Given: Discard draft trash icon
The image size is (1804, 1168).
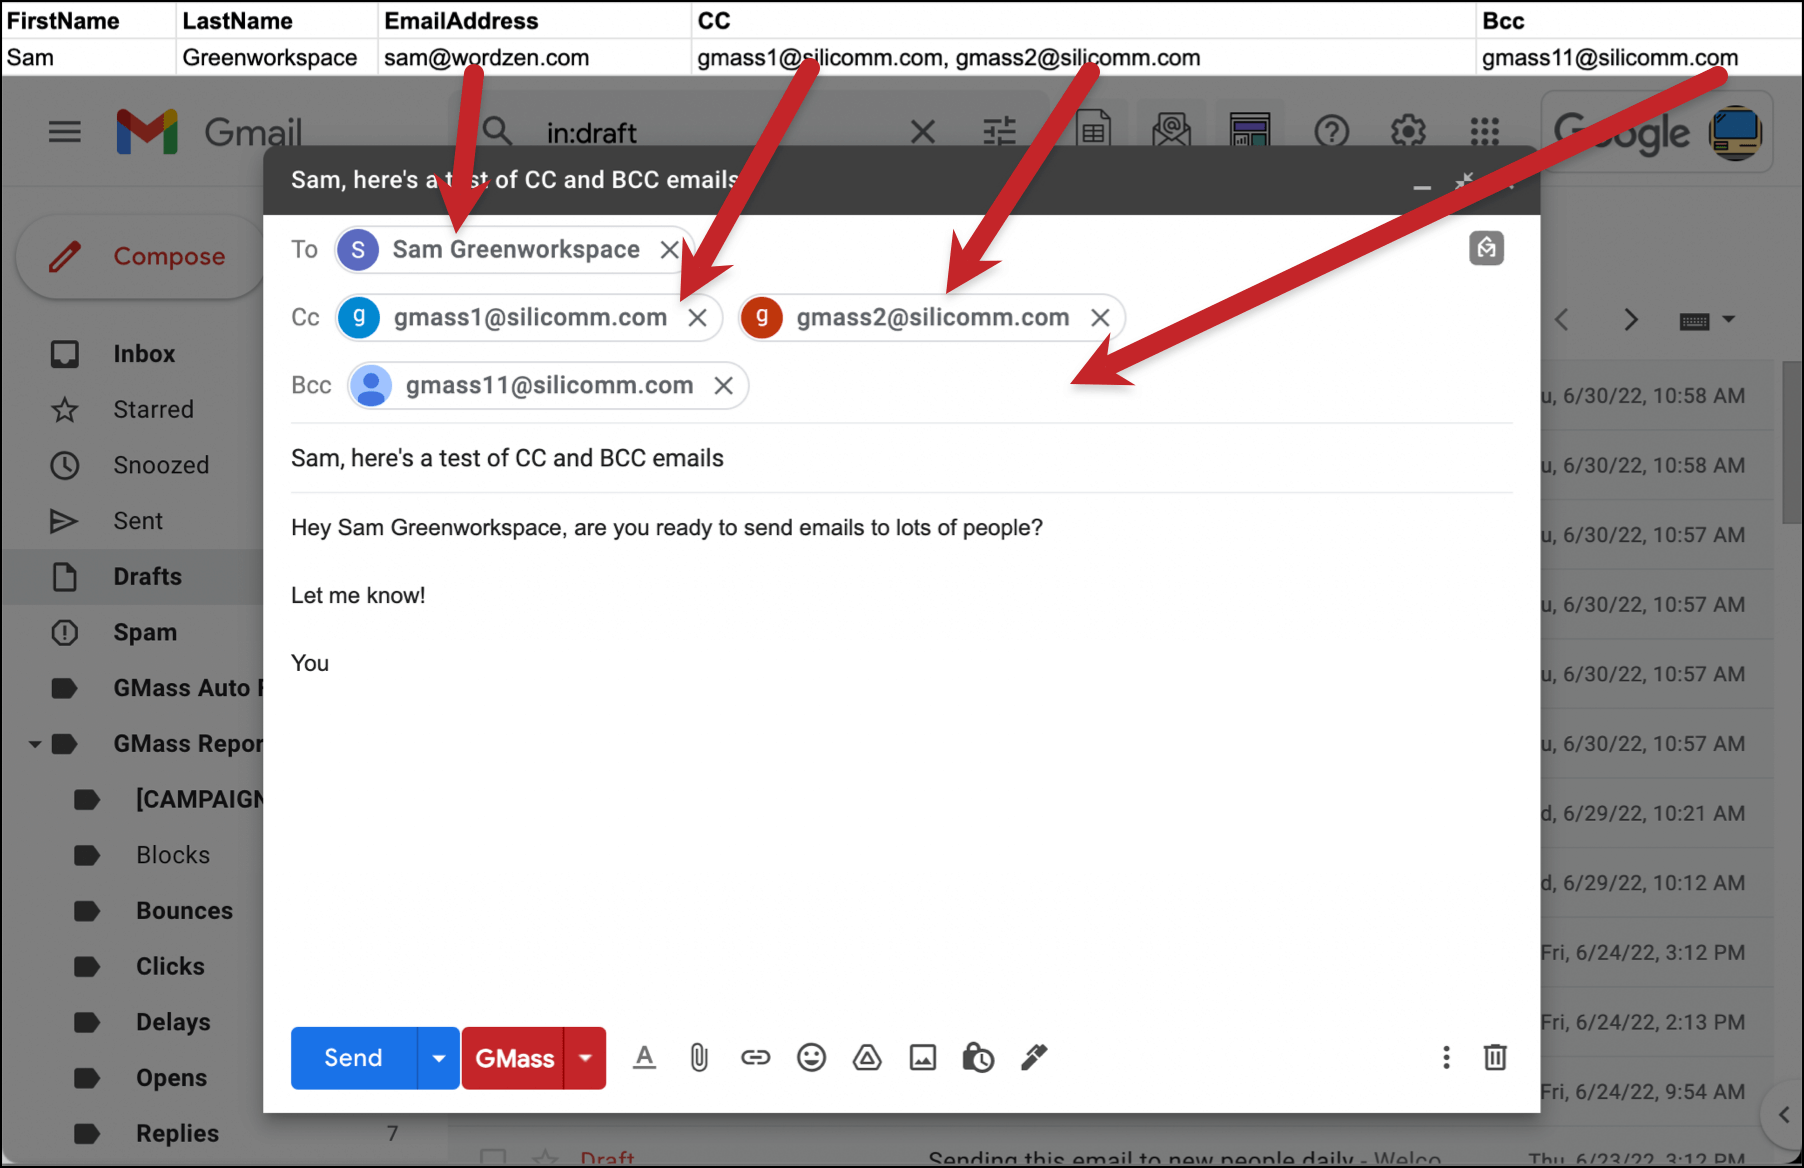Looking at the screenshot, I should pyautogui.click(x=1495, y=1058).
